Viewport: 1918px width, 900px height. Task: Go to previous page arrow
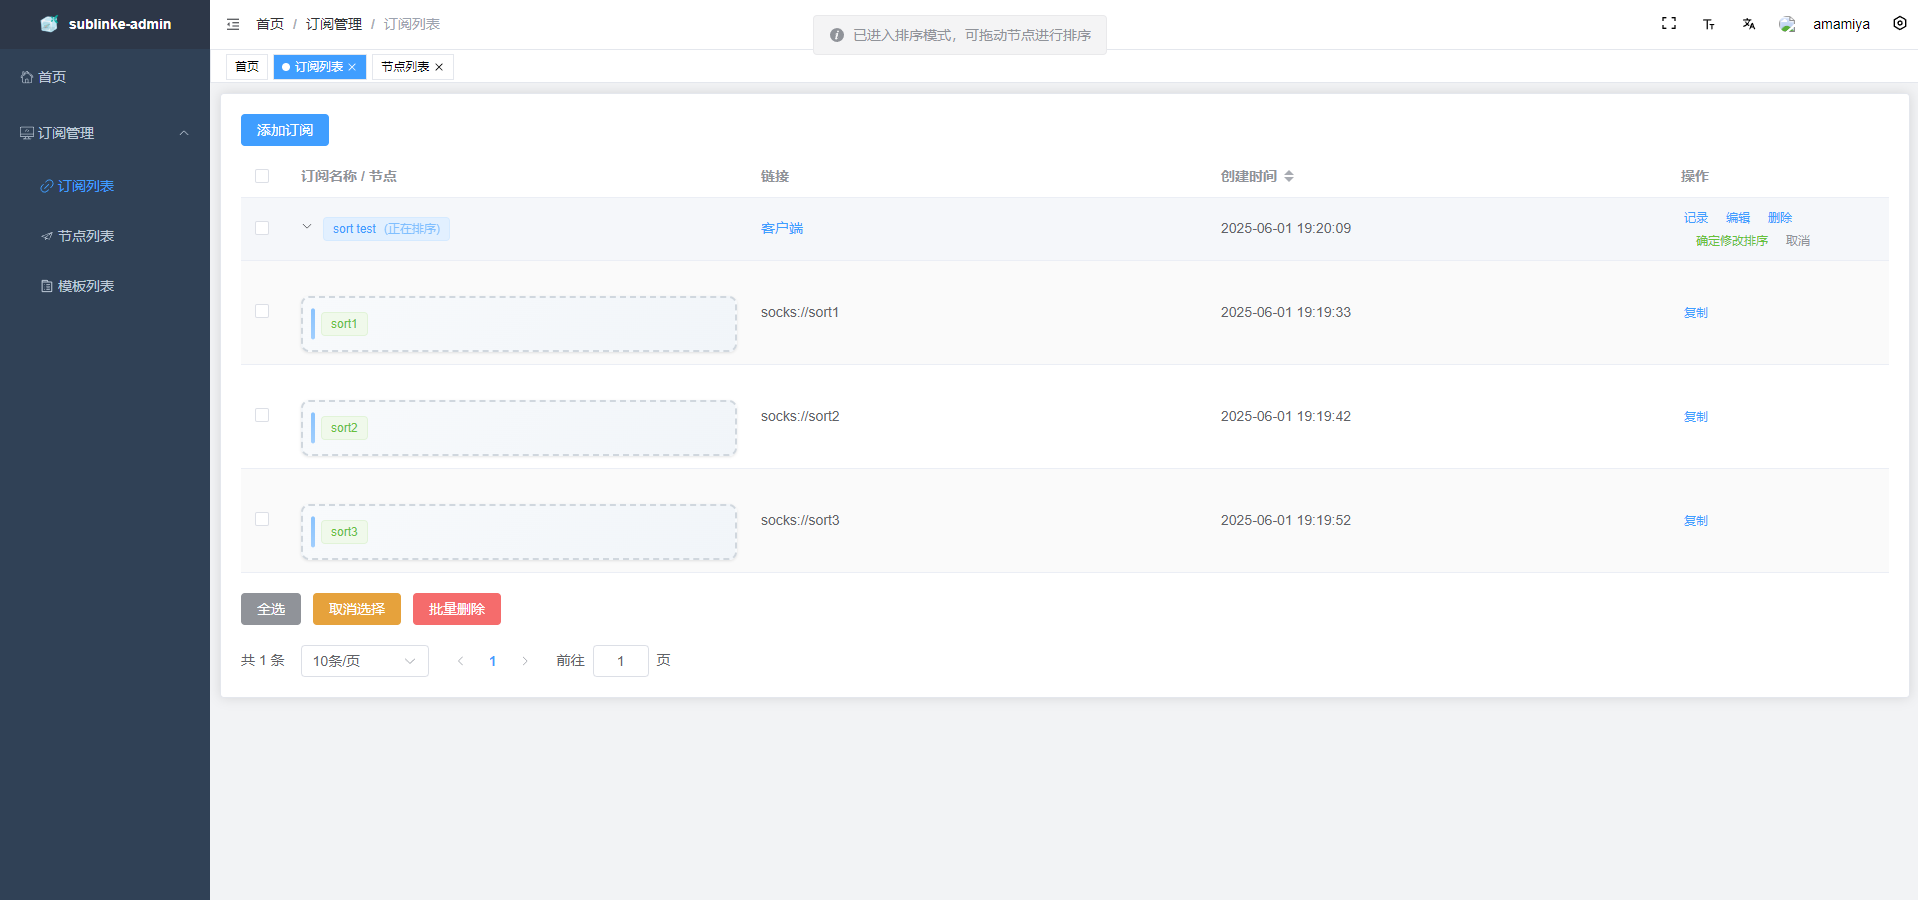click(x=460, y=661)
